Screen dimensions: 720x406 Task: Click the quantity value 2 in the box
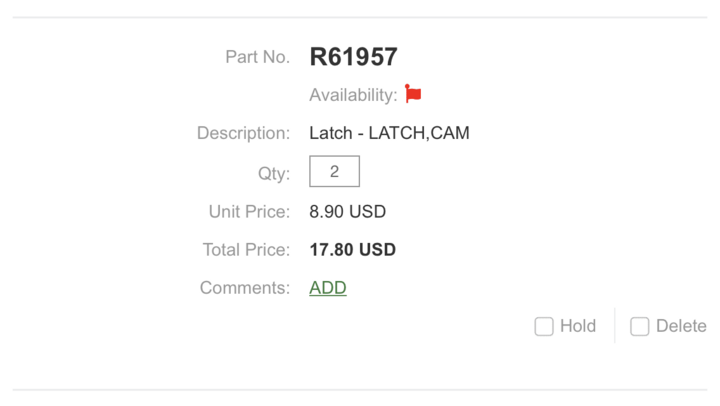pos(334,171)
